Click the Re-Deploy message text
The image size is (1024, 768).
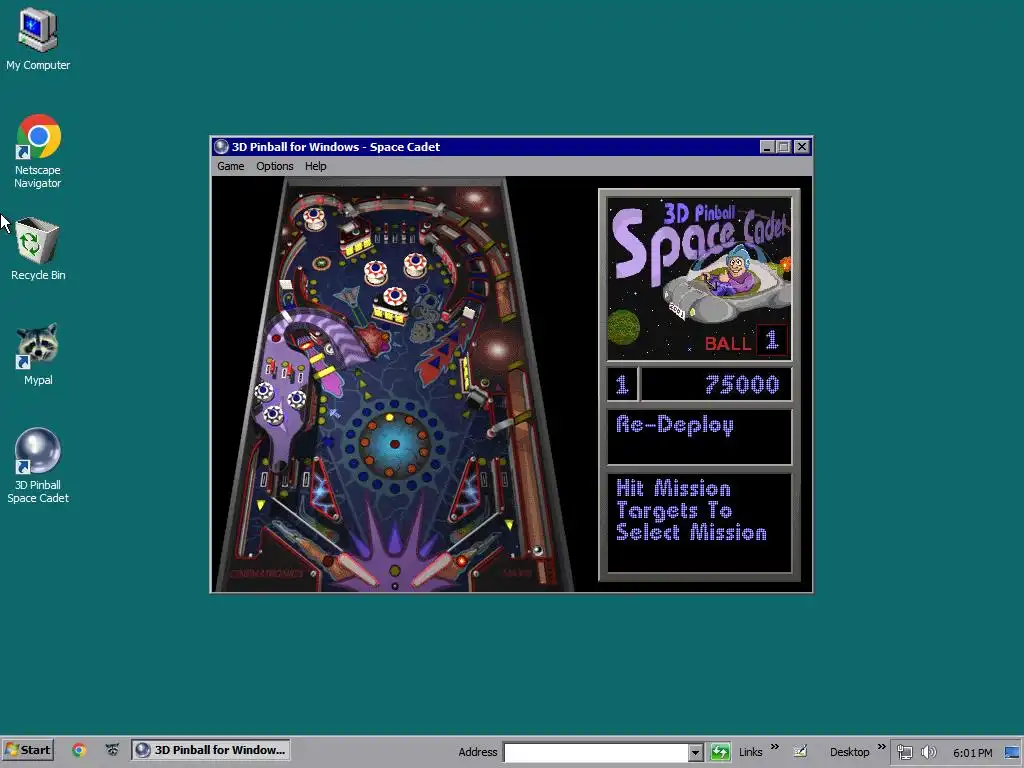pos(675,425)
